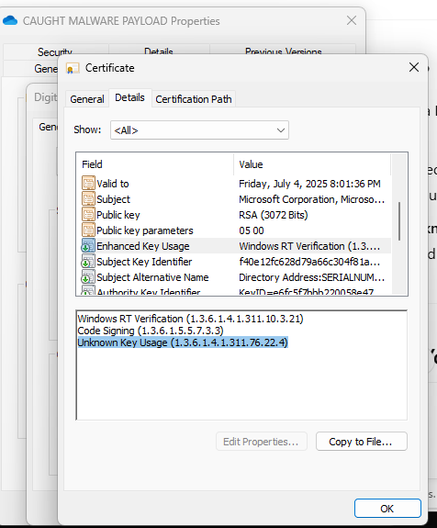
Task: Select the Public key parameters row label
Action: (x=145, y=230)
